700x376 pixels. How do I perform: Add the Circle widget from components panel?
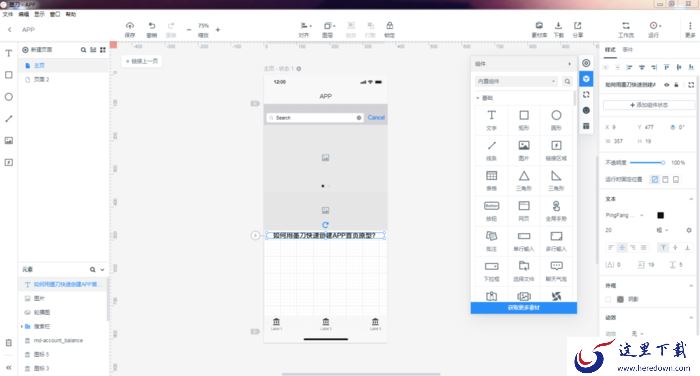556,120
